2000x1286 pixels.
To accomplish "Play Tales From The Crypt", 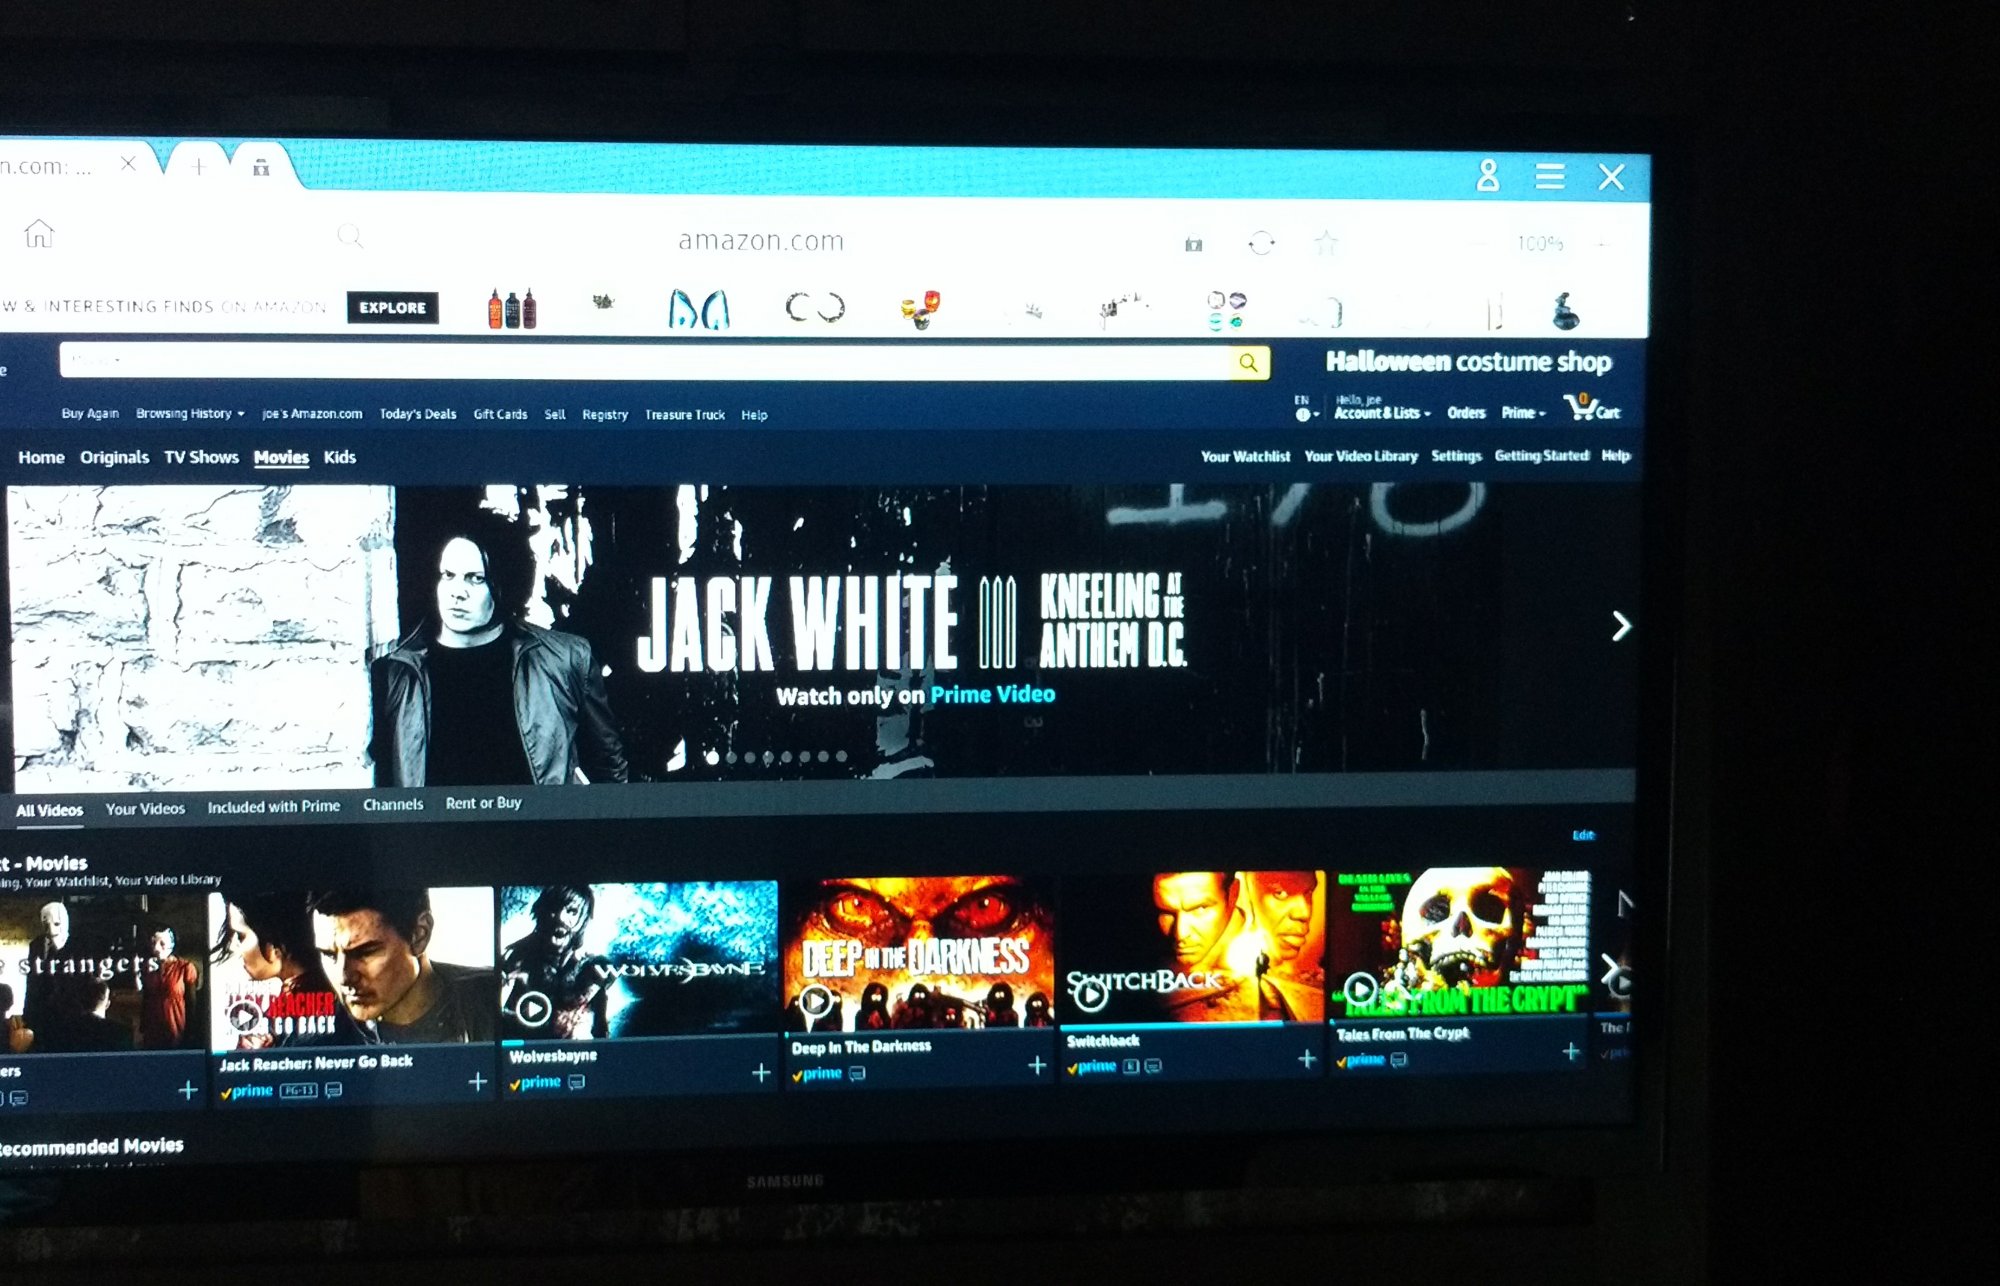I will click(1360, 989).
